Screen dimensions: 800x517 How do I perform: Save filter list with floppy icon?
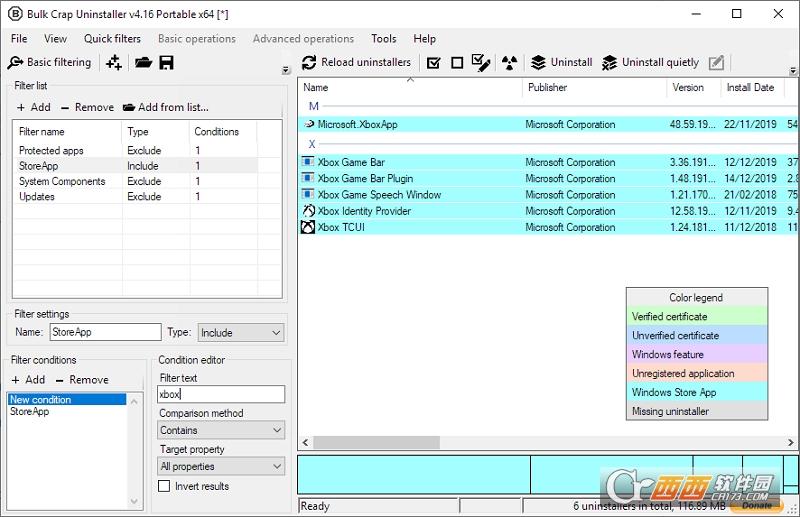[x=166, y=62]
